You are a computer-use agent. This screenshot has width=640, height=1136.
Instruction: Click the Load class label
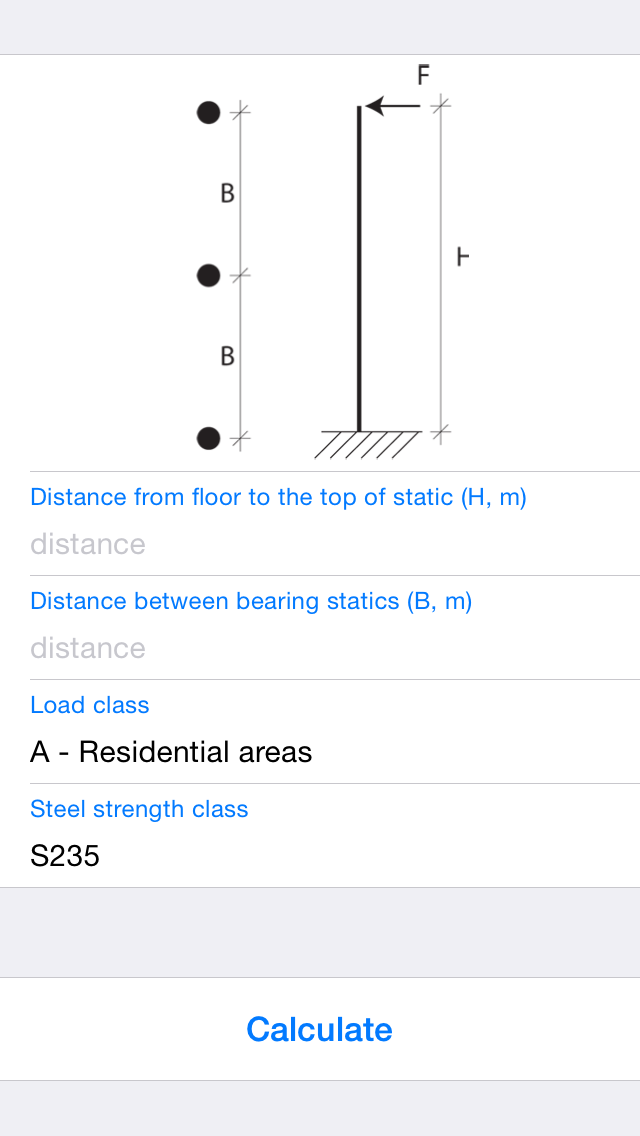pos(89,705)
